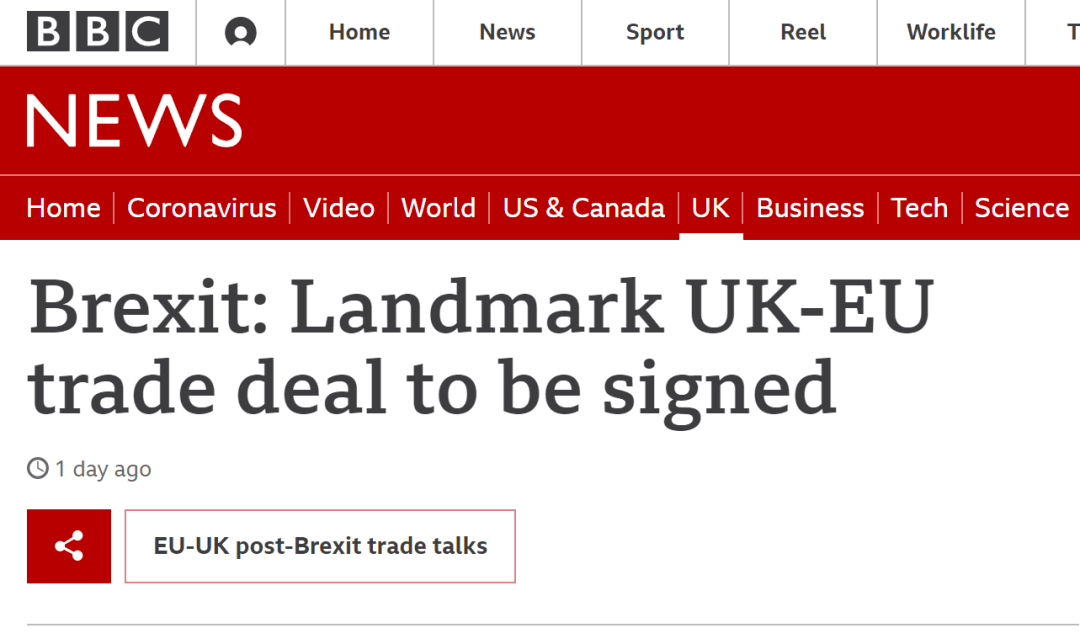Viewport: 1080px width, 644px height.
Task: Open Sport in top BBC bar
Action: (655, 32)
